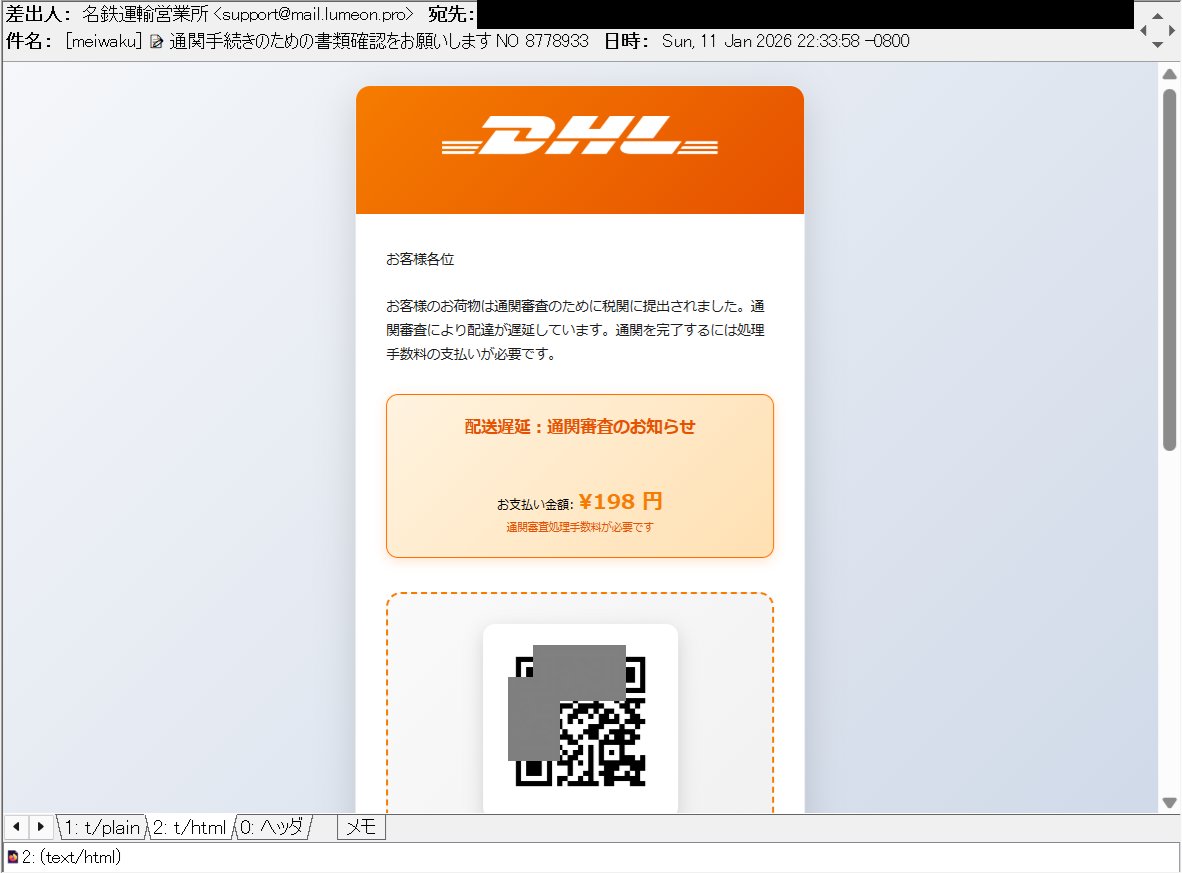Screen dimensions: 1182x873
Task: Open the 0: ヘッダ tab
Action: click(x=272, y=828)
